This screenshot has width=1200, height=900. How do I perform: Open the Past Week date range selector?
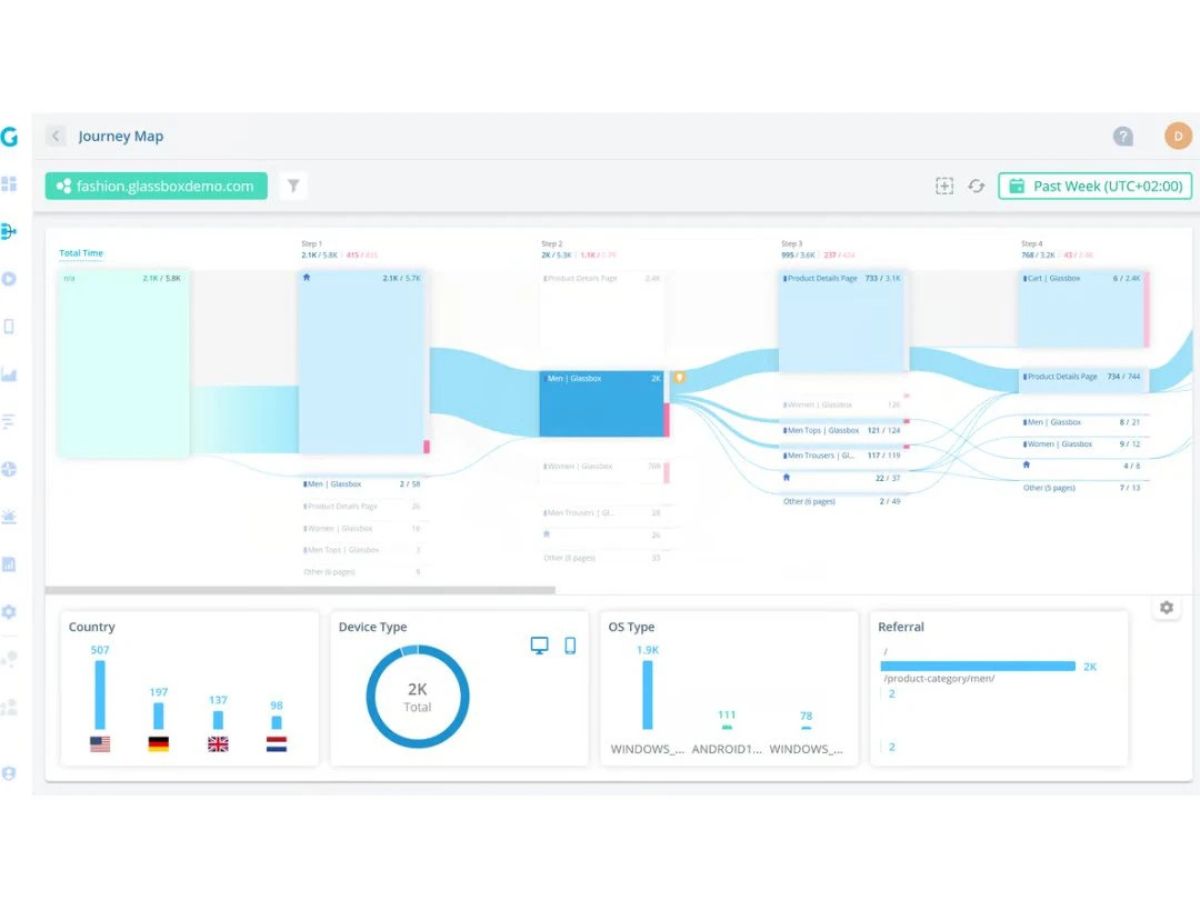(1095, 186)
